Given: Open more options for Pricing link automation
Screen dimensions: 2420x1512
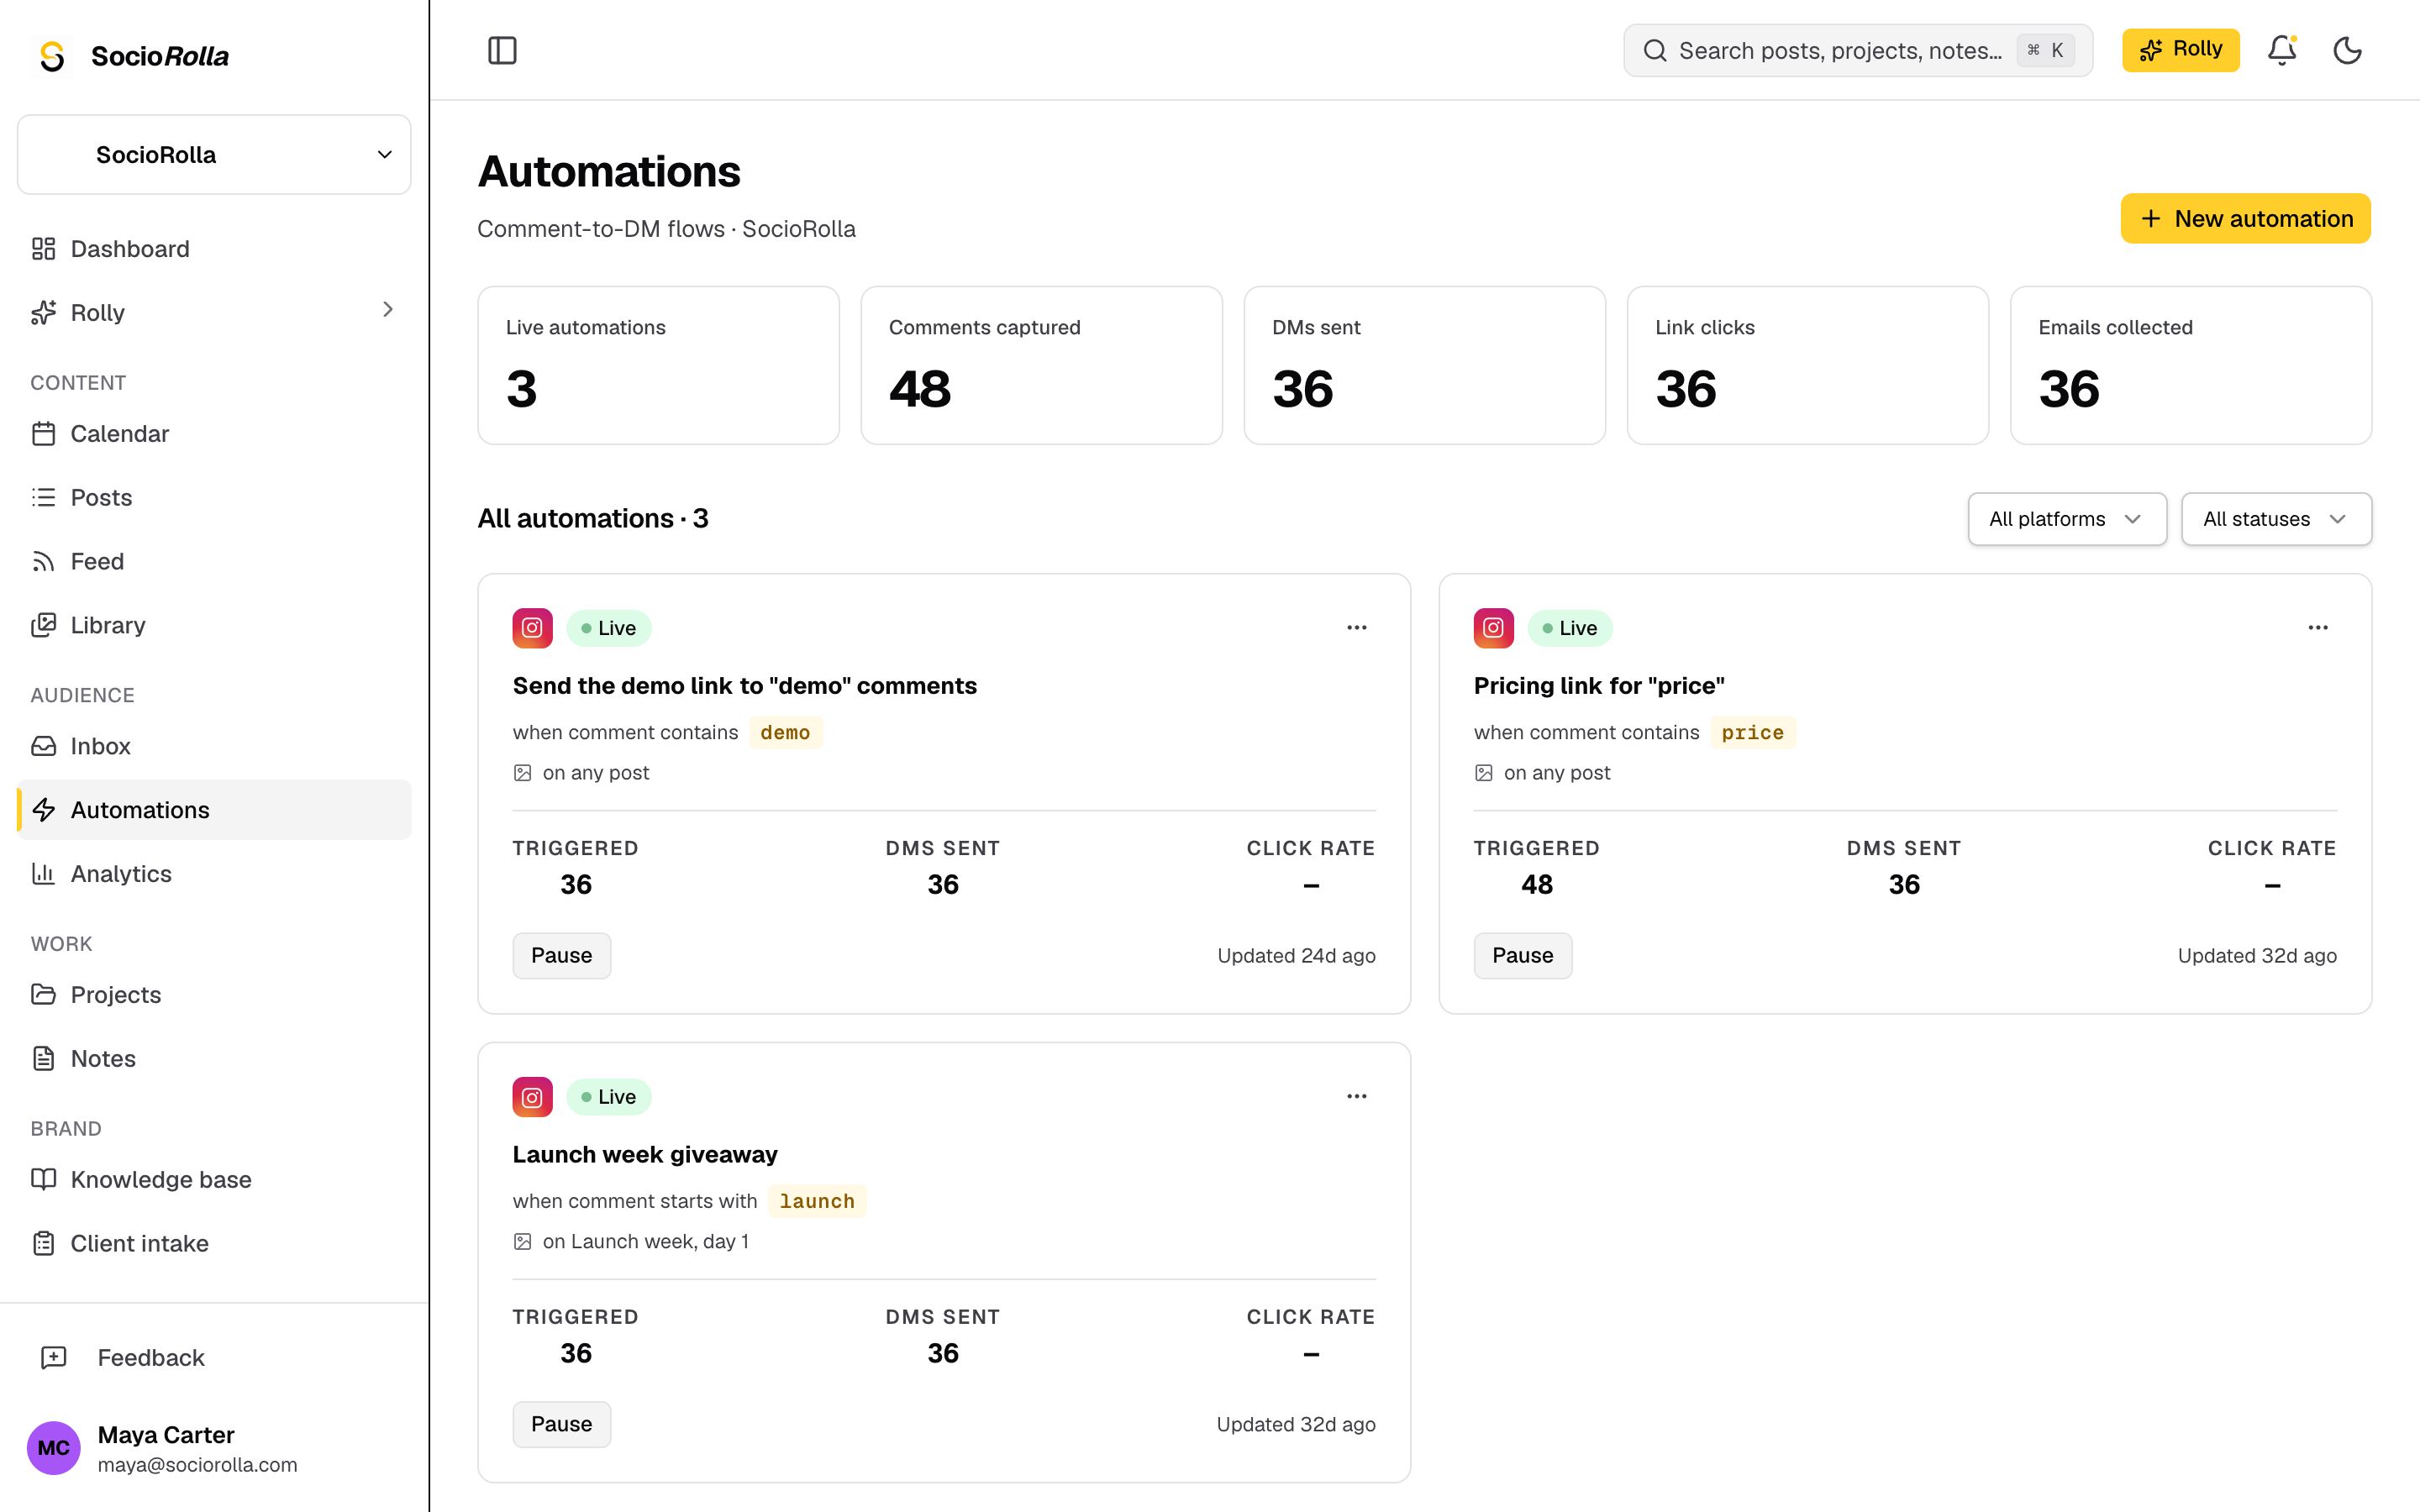Looking at the screenshot, I should click(x=2317, y=627).
